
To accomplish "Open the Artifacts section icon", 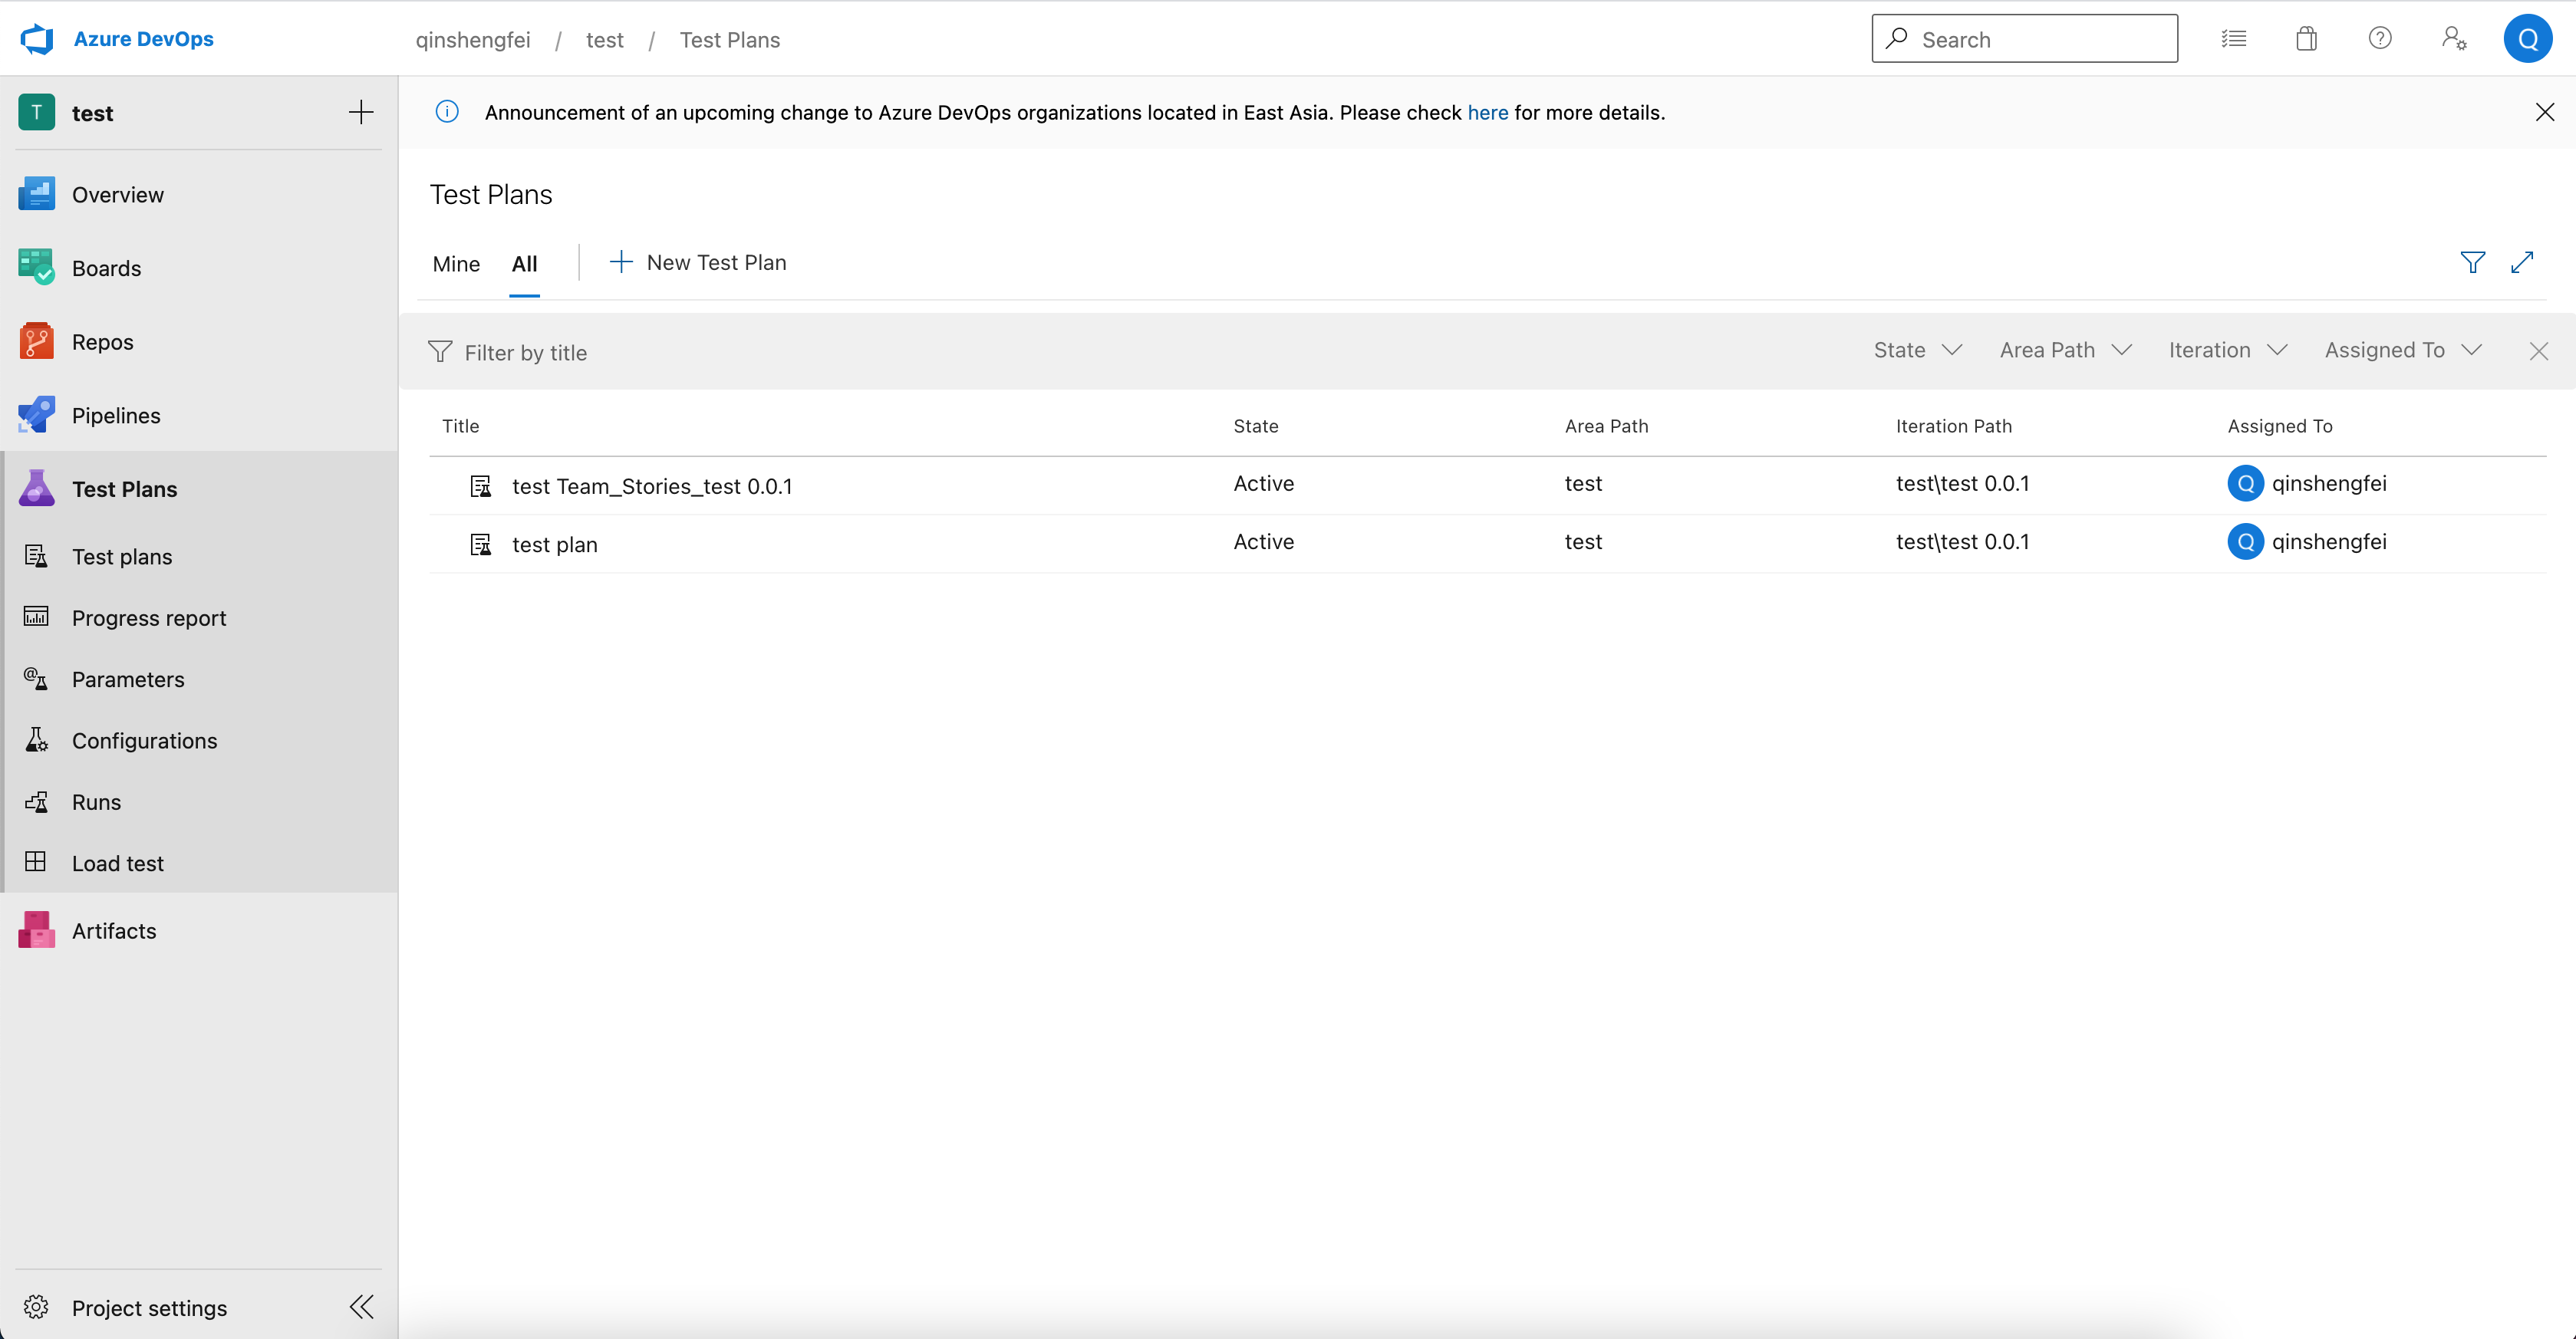I will pyautogui.click(x=37, y=931).
